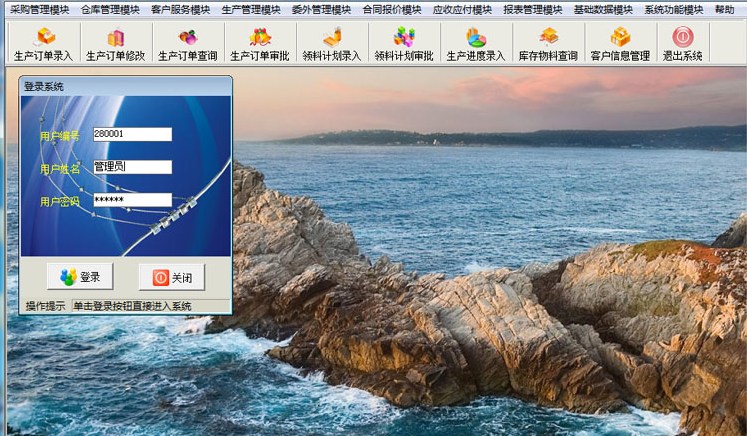Open the 委外管理模块 menu

tap(322, 10)
